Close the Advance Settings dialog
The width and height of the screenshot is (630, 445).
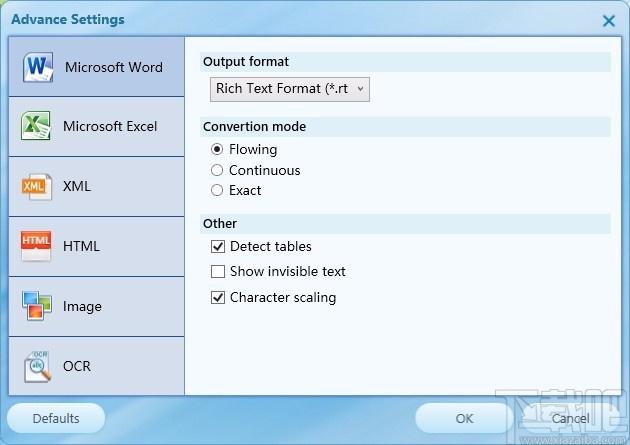point(609,21)
